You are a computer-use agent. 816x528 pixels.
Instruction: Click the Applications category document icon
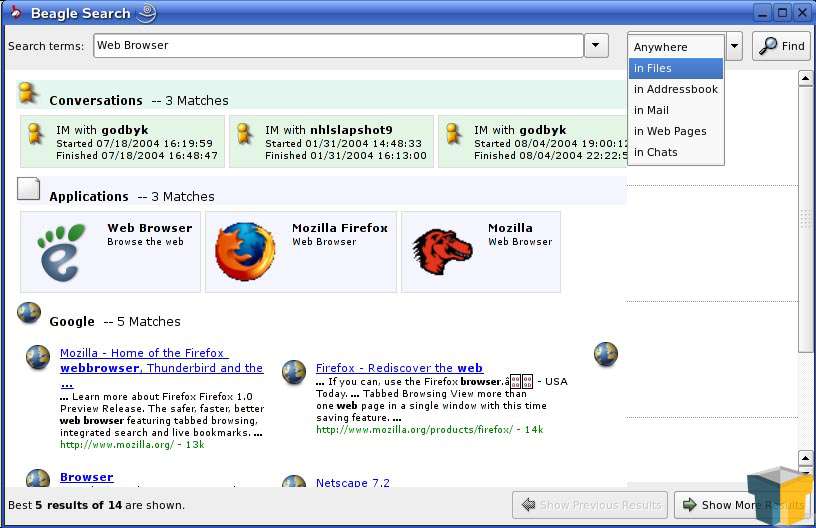click(28, 189)
